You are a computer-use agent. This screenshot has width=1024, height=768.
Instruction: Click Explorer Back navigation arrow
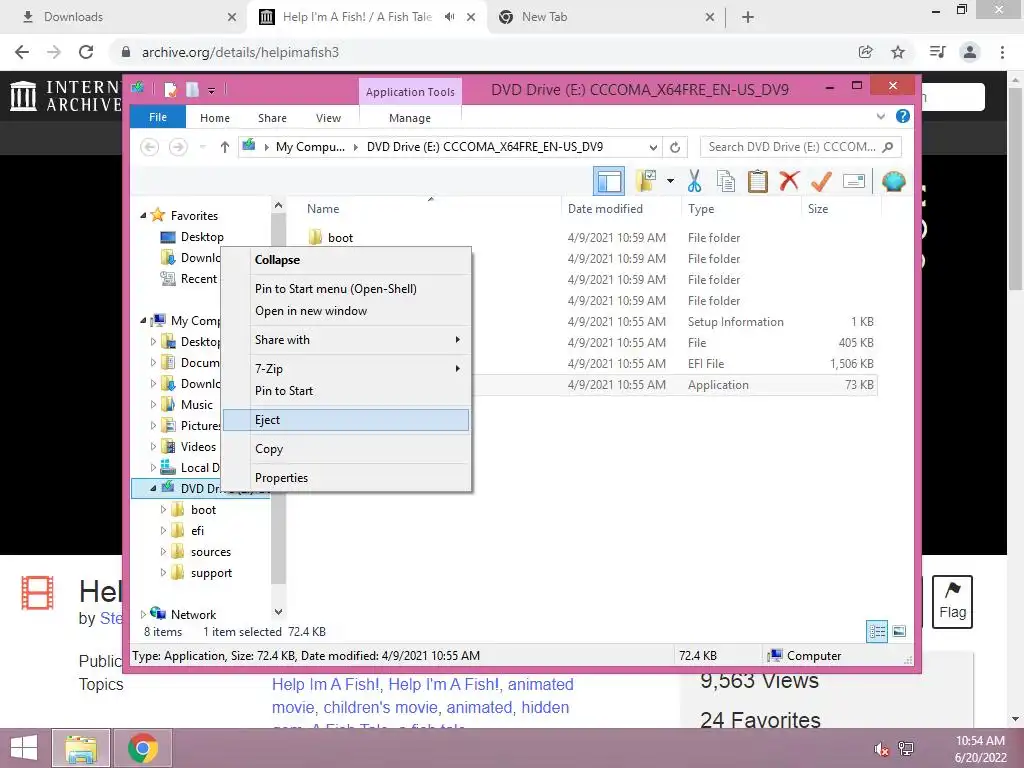coord(150,148)
